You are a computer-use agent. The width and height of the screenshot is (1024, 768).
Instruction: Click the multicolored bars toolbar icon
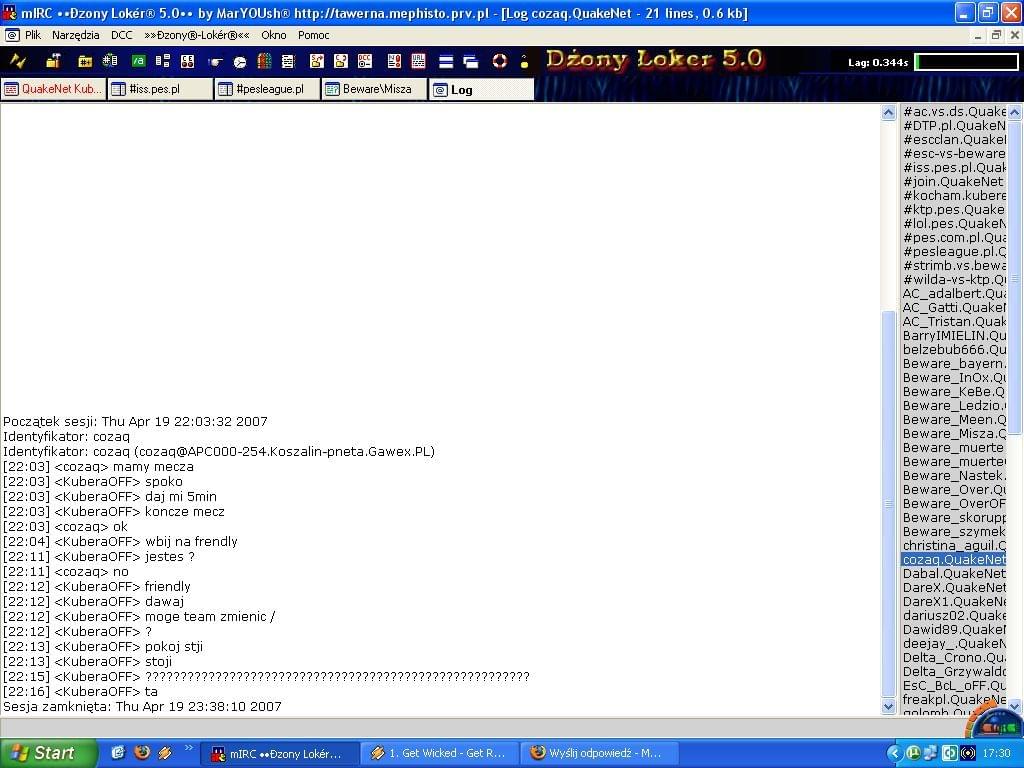264,61
